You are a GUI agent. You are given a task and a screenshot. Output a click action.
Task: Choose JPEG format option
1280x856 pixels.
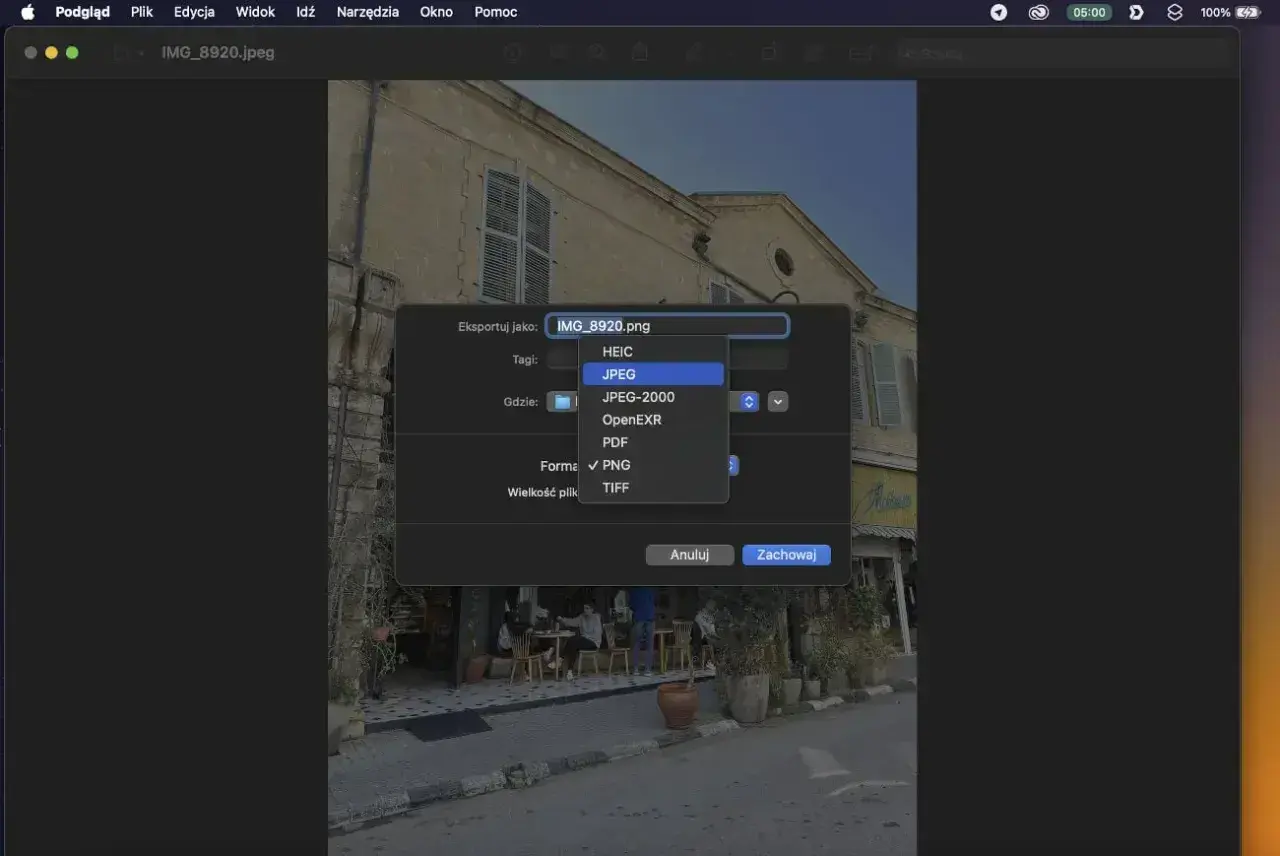pyautogui.click(x=653, y=374)
